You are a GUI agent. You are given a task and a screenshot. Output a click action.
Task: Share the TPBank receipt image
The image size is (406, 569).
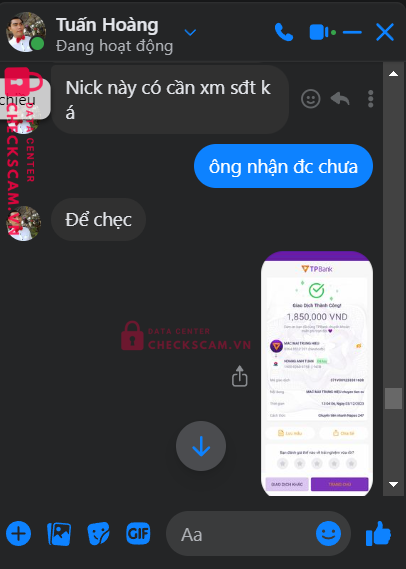point(239,376)
